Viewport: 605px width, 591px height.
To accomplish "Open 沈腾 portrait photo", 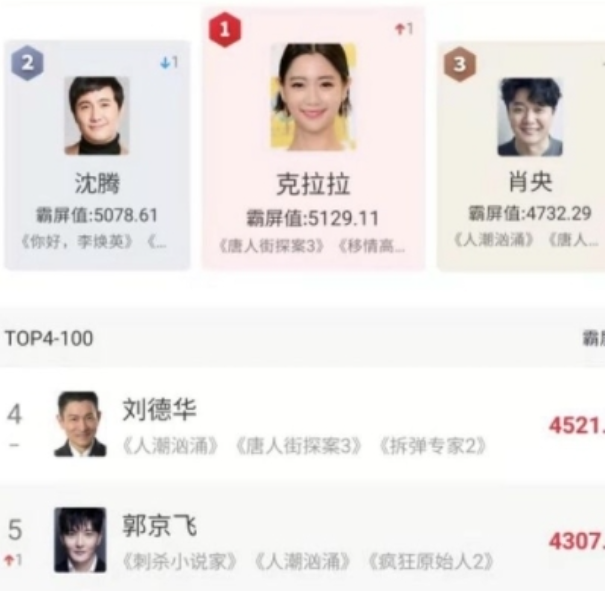I will [x=96, y=116].
